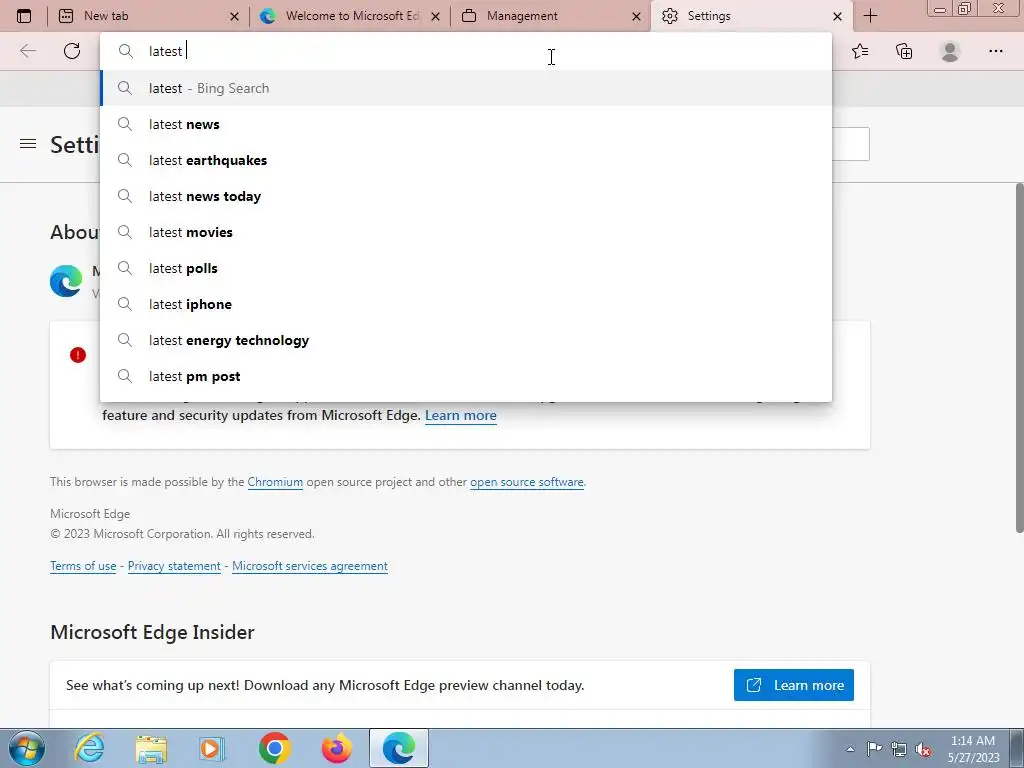Choose 'latest energy technology' suggestion
The image size is (1024, 768).
pos(466,340)
